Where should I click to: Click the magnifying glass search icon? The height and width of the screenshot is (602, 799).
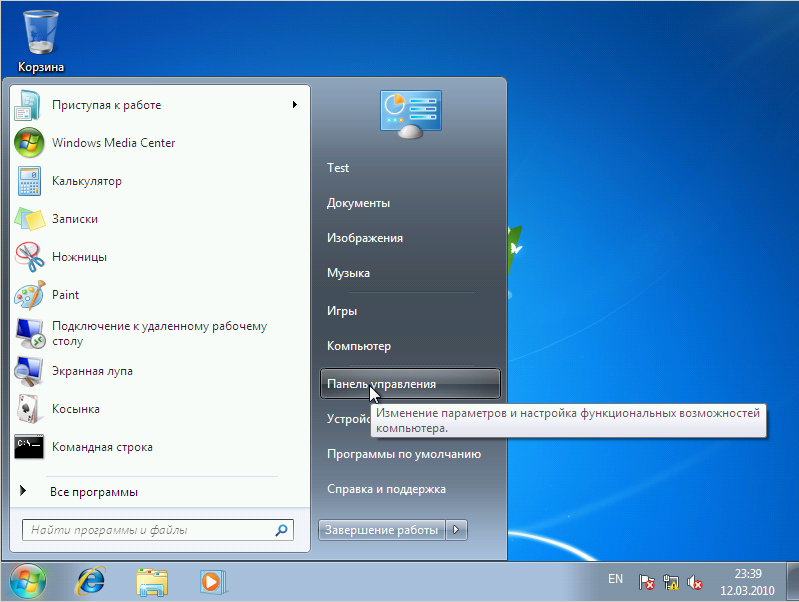pyautogui.click(x=281, y=531)
